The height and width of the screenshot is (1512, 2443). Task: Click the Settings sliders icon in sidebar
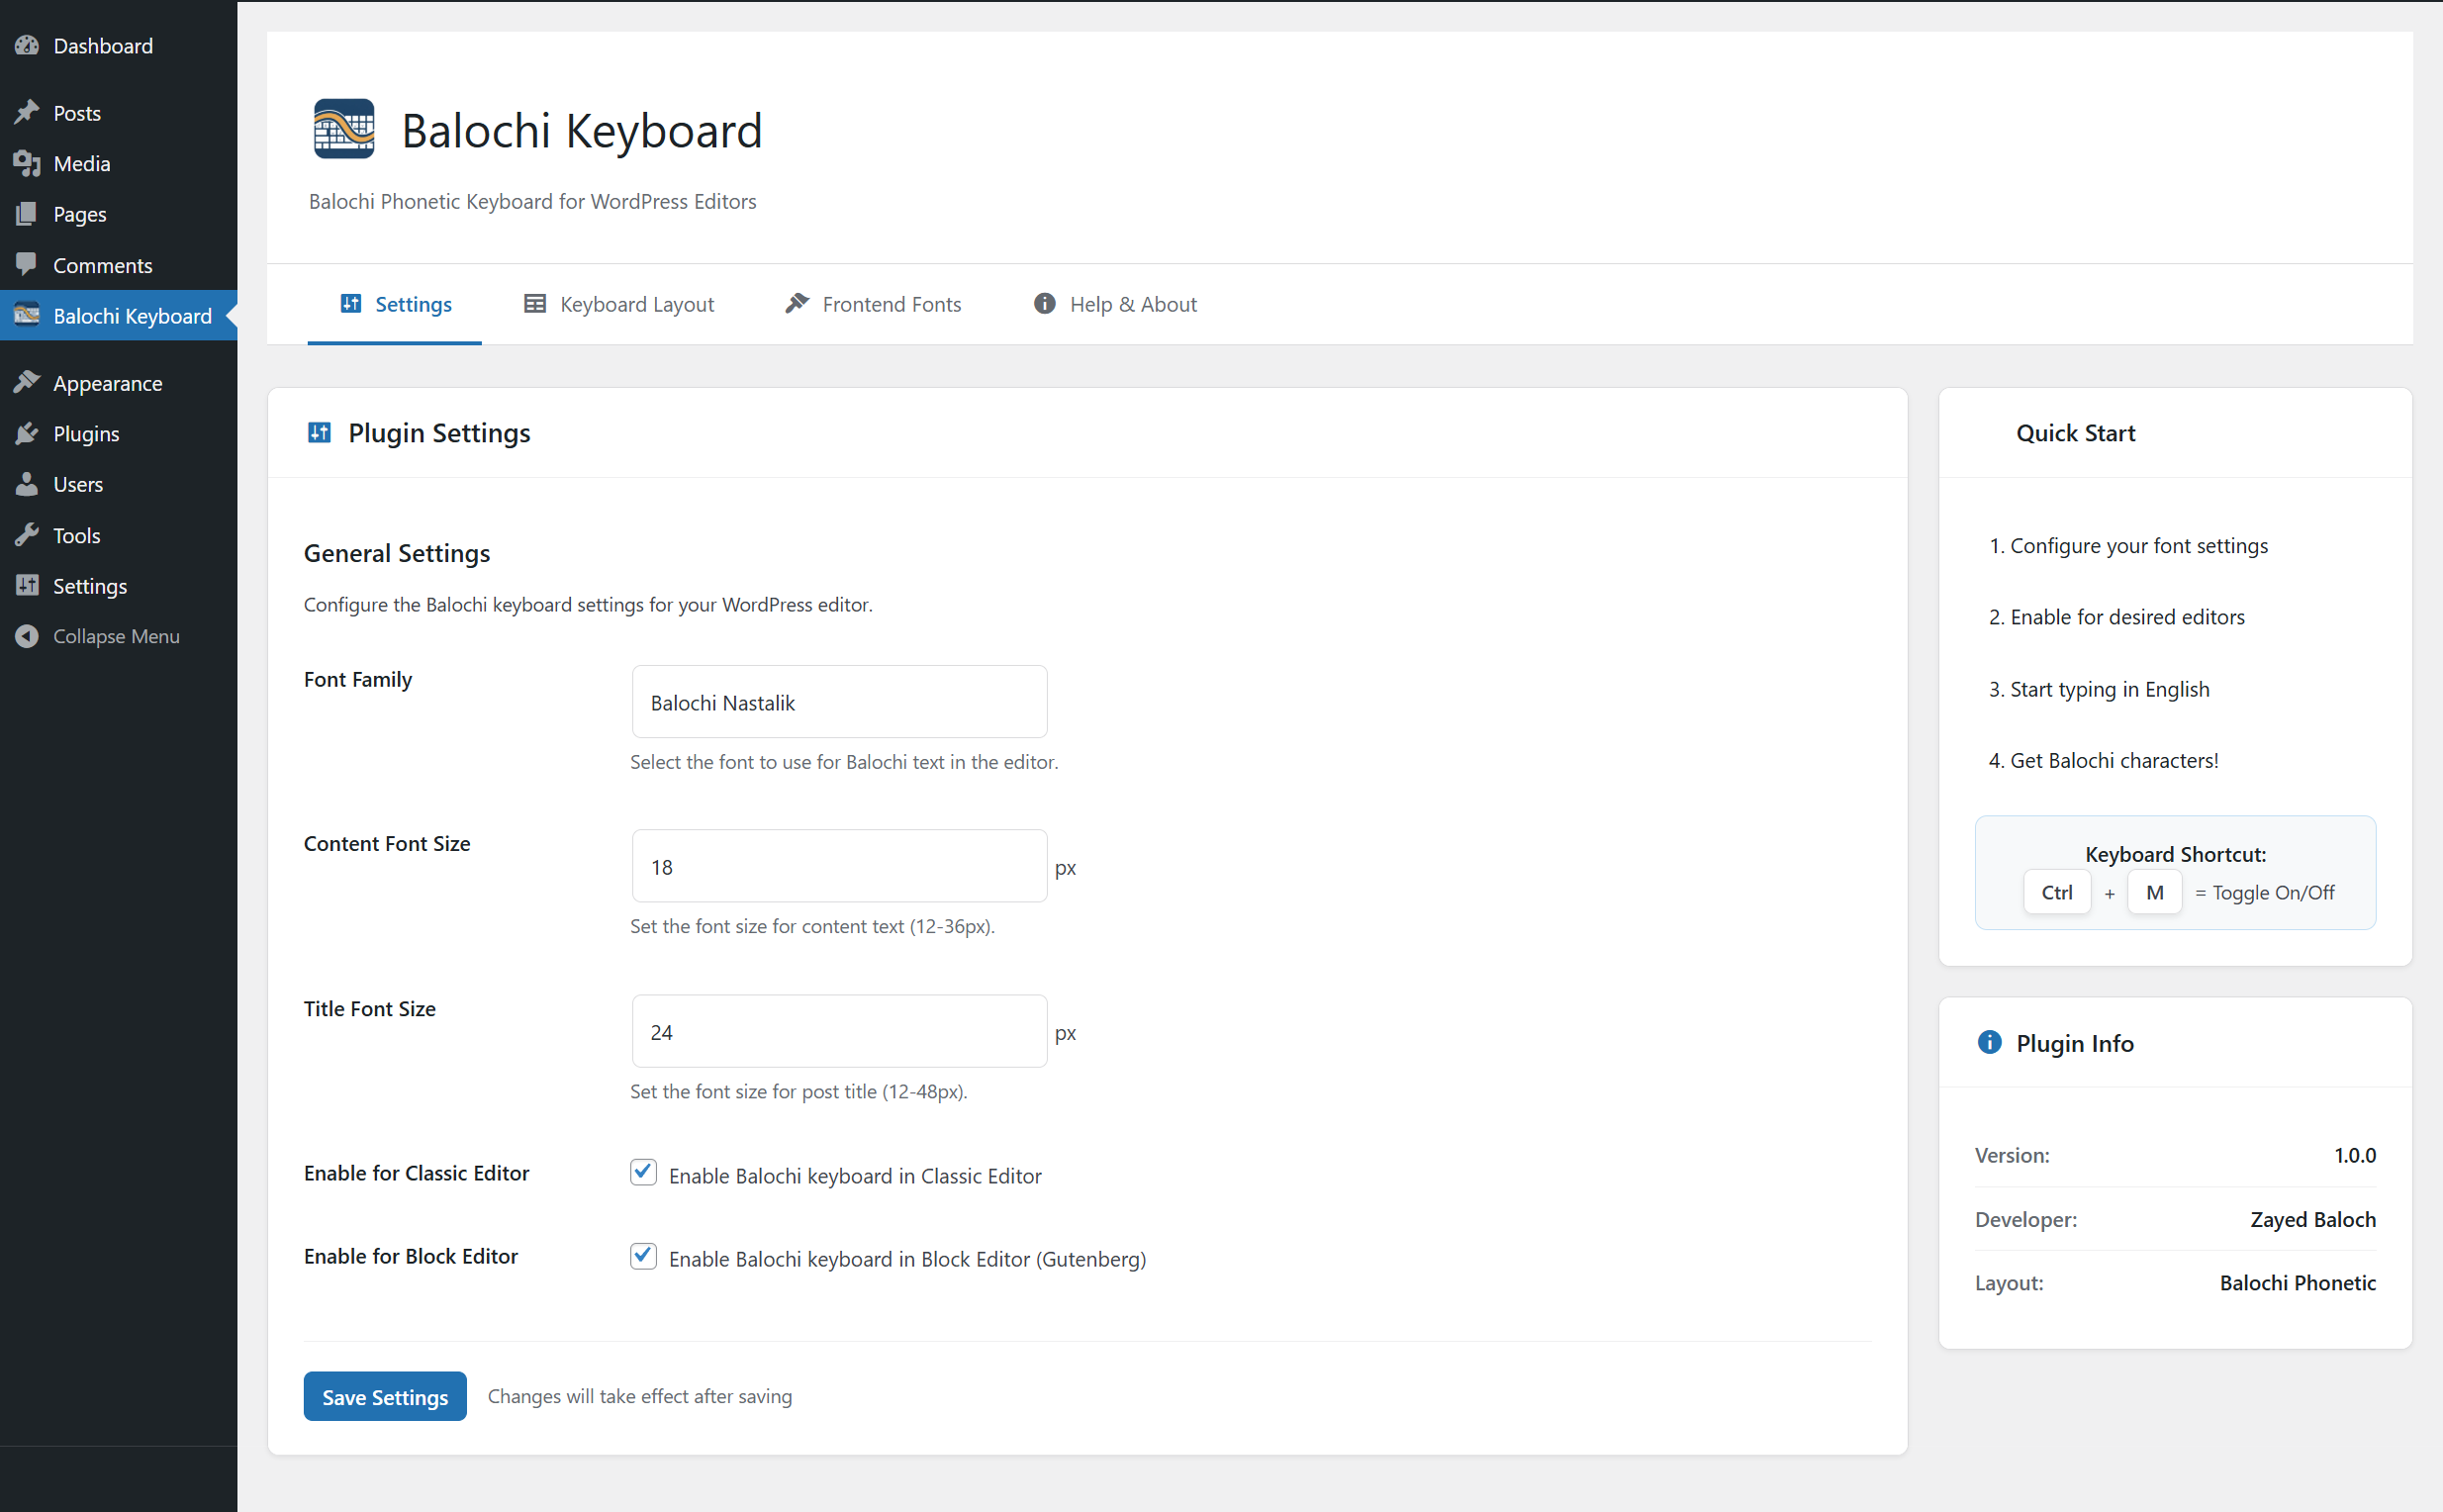[27, 585]
